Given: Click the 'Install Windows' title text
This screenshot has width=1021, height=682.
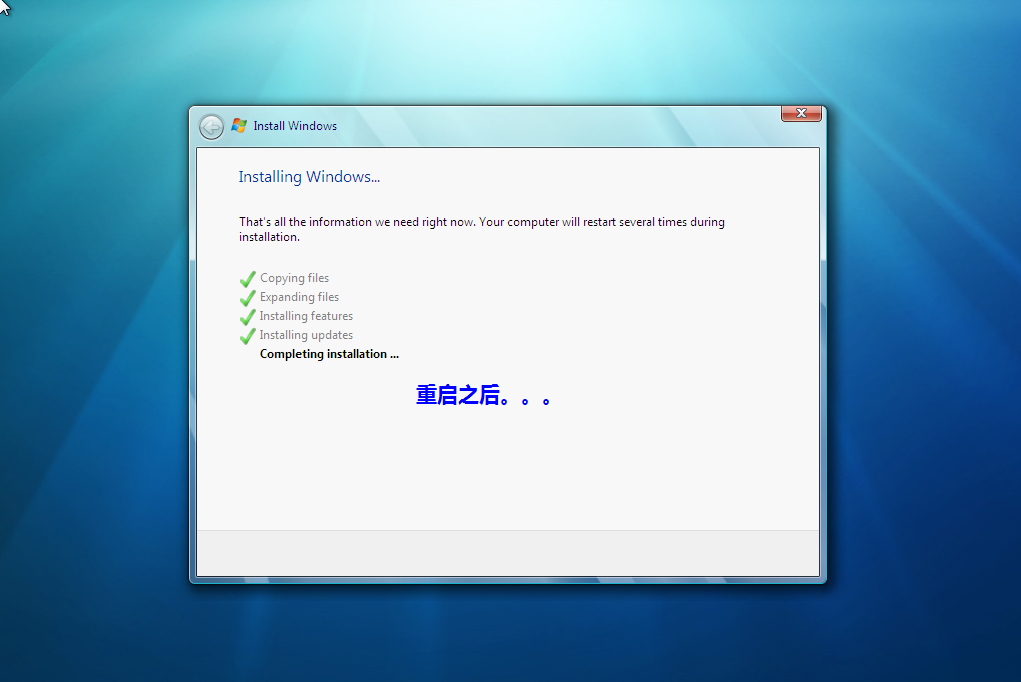Looking at the screenshot, I should [295, 126].
